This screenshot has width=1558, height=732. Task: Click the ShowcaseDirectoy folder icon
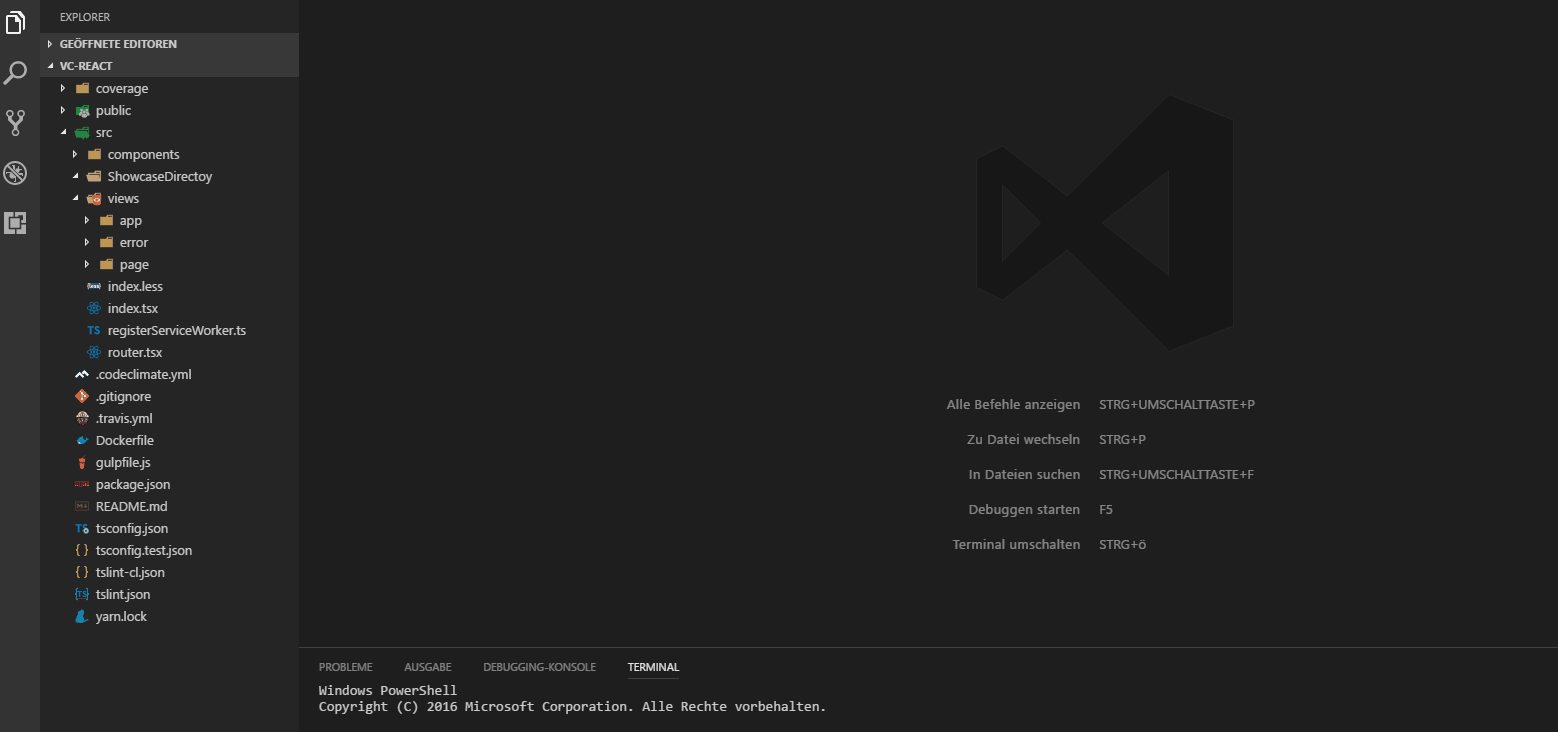pyautogui.click(x=94, y=176)
